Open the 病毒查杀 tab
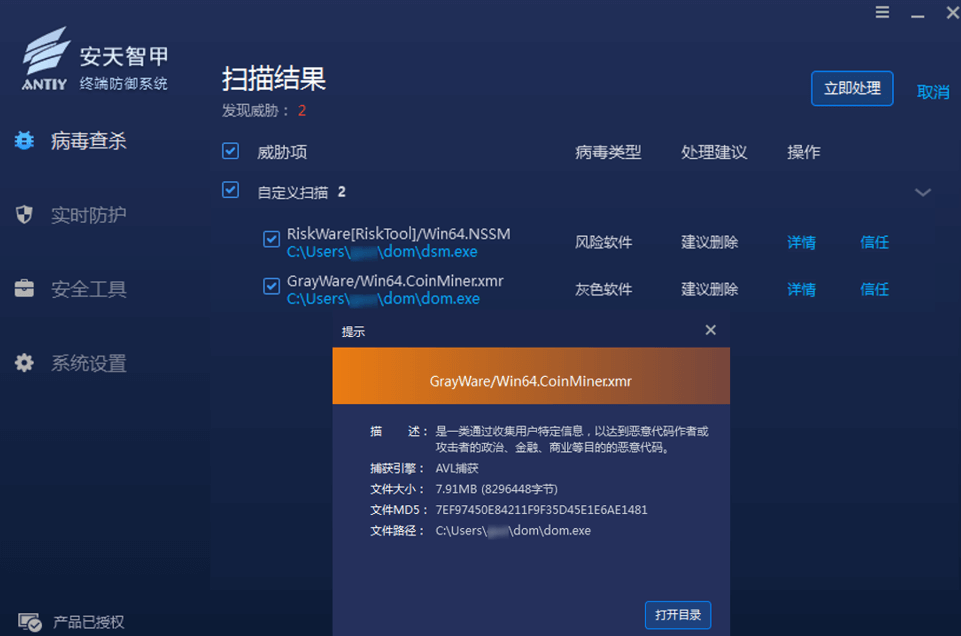961x636 pixels. (88, 141)
